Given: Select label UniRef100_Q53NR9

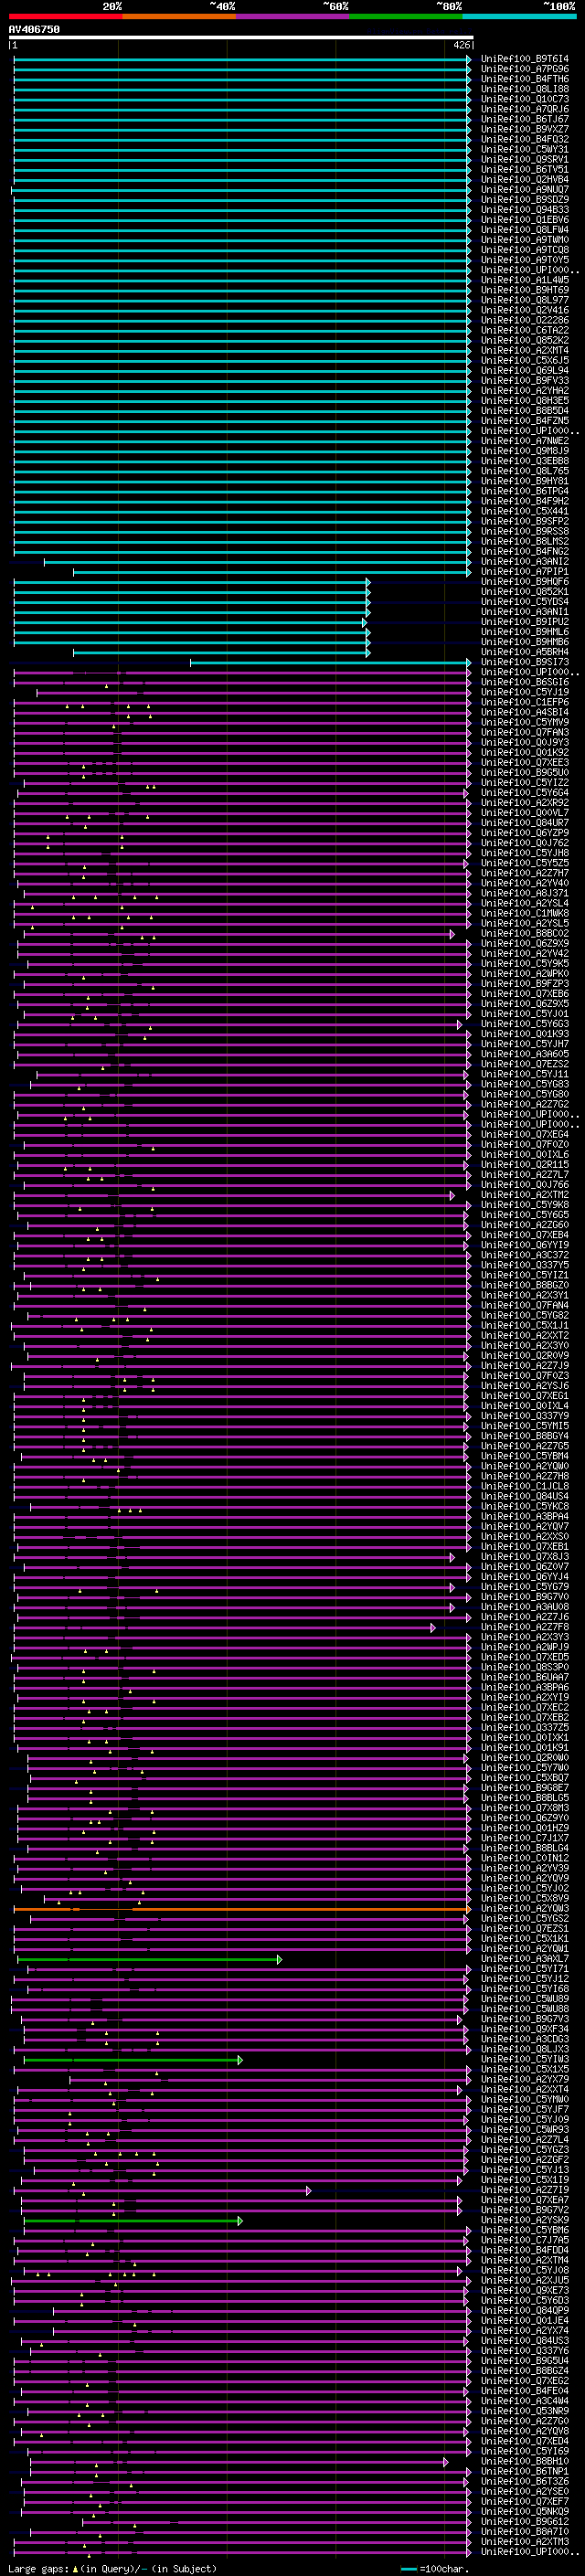Looking at the screenshot, I should pos(525,2411).
